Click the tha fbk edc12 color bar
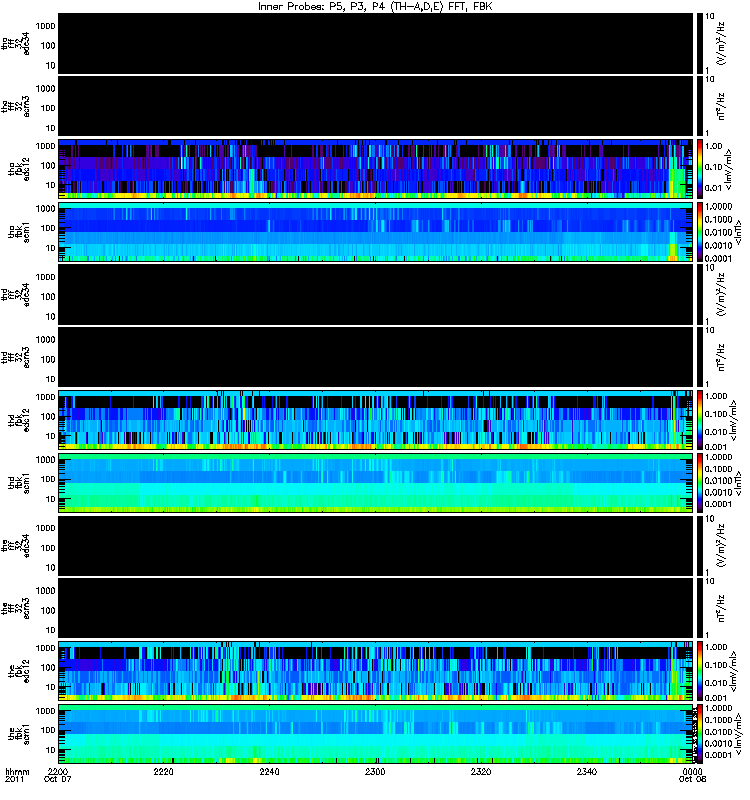This screenshot has width=750, height=800. click(x=700, y=168)
